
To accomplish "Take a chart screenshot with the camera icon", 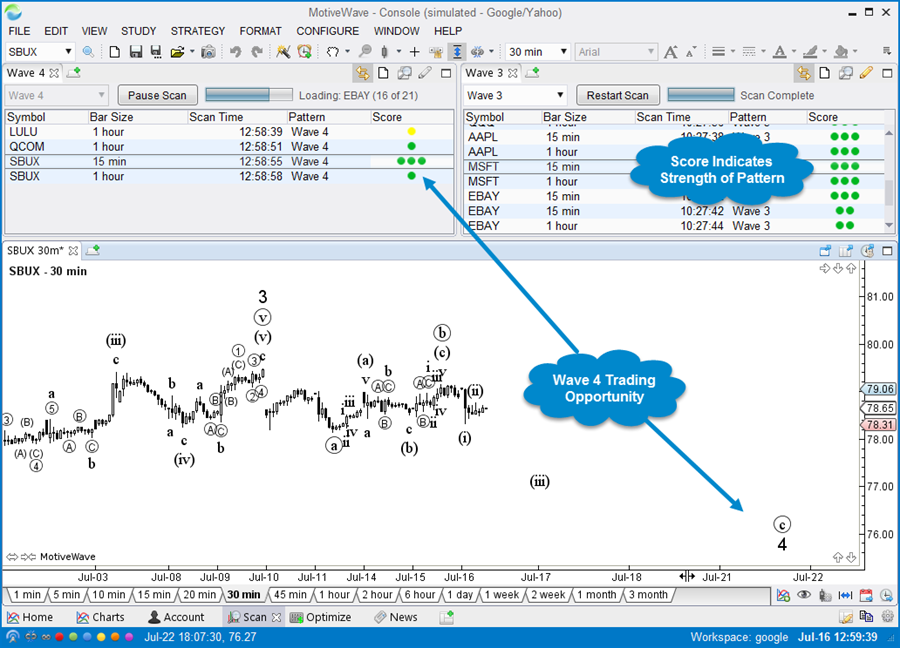I will 208,52.
